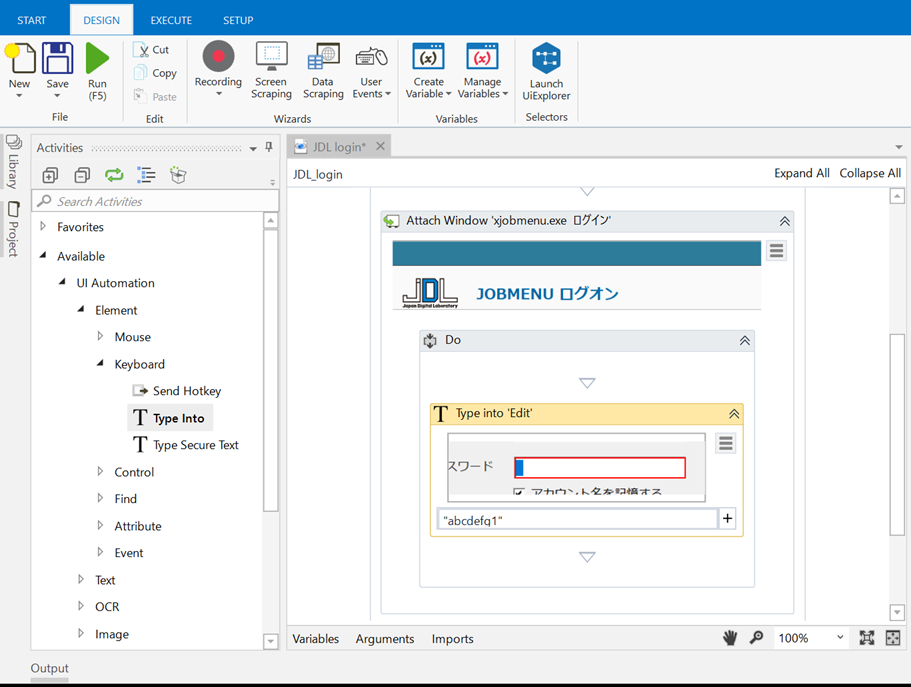Click the text field containing "abcdefg1"
This screenshot has height=687, width=911.
577,520
